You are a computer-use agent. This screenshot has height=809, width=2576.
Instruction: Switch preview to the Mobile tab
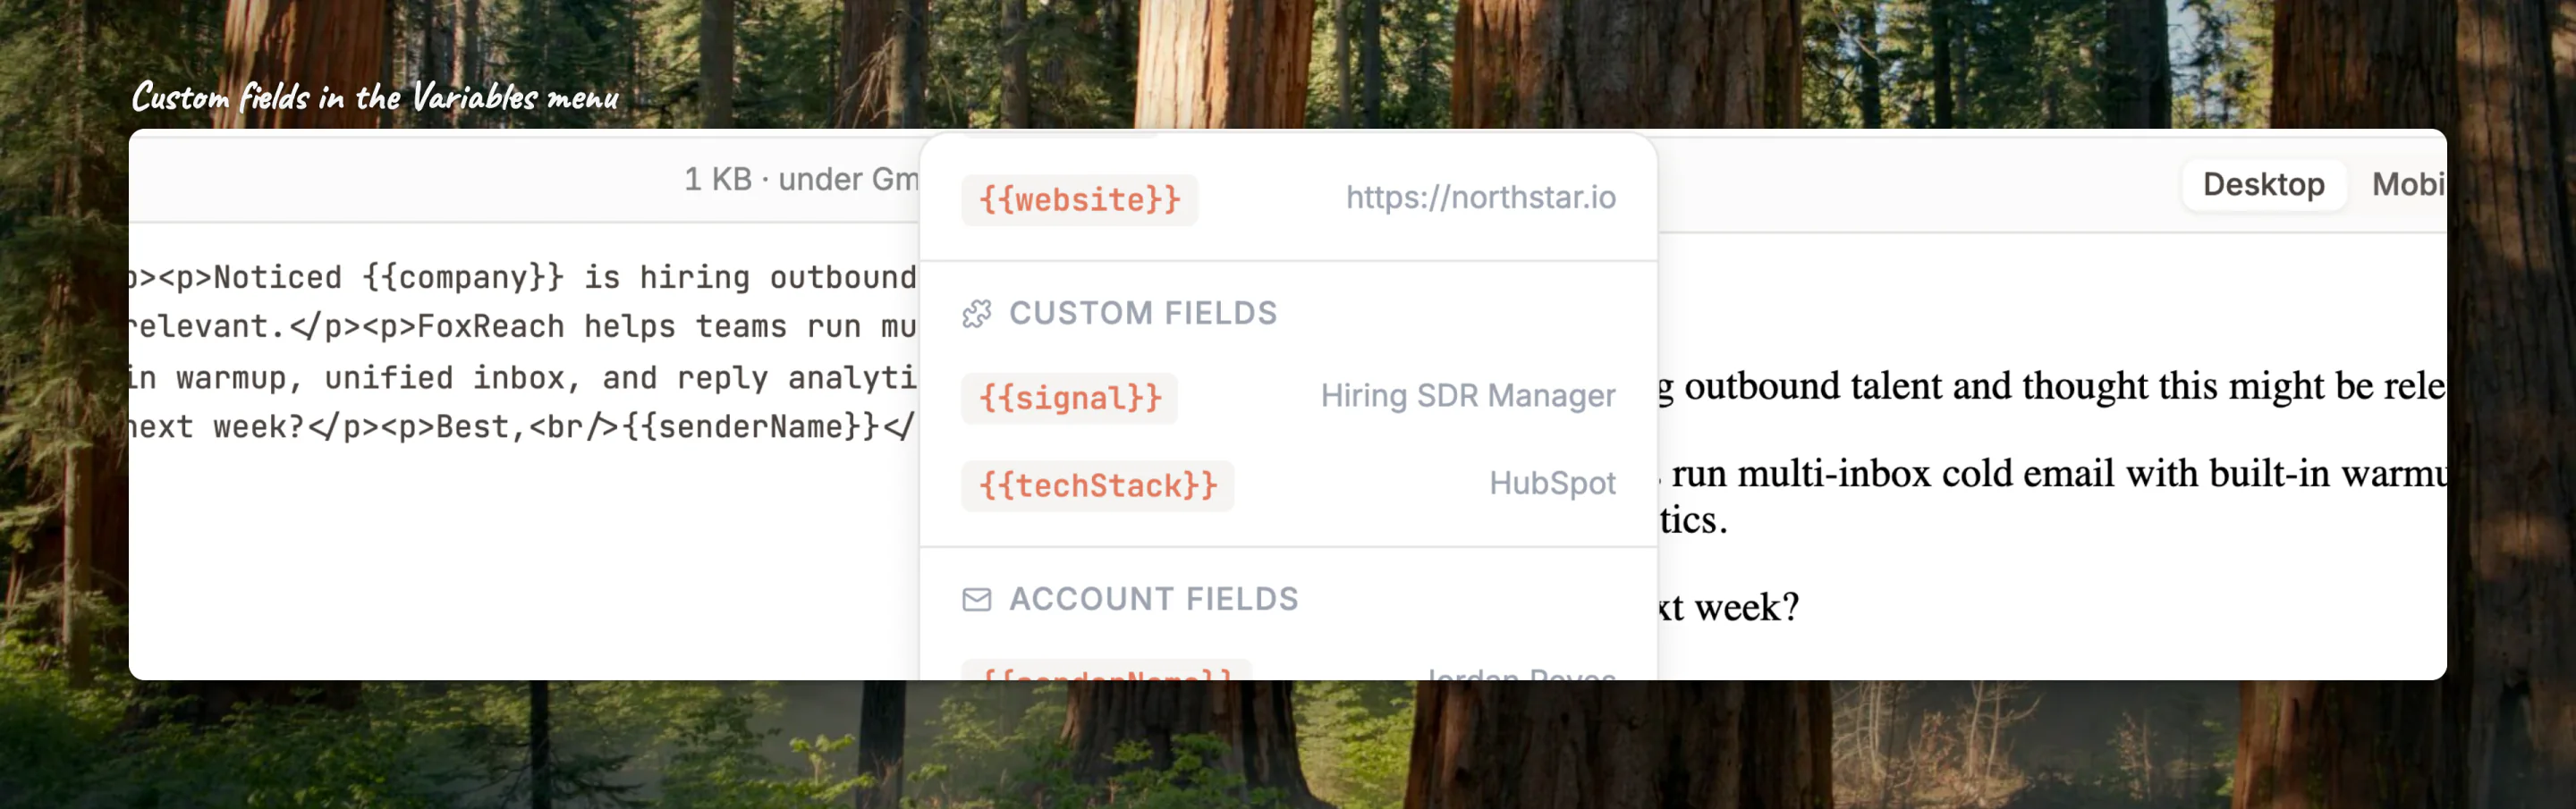click(2408, 184)
